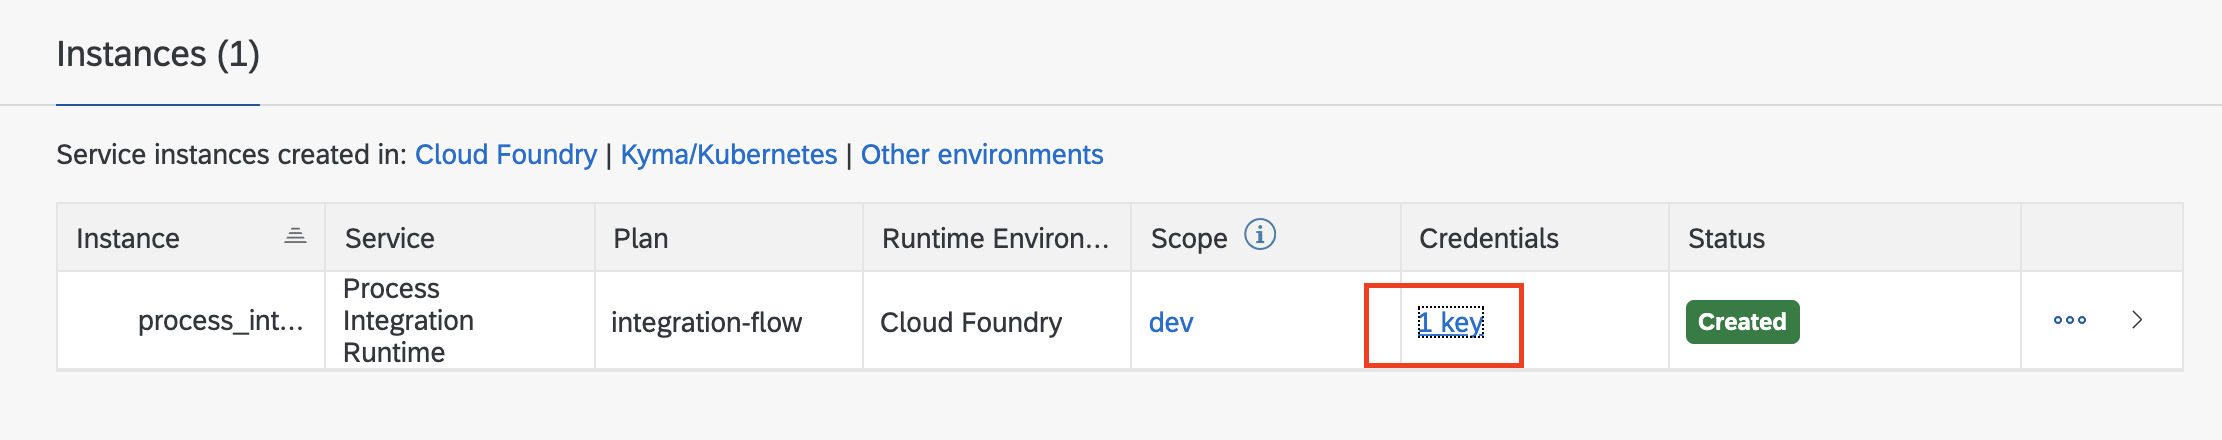Click the Service column header
Image resolution: width=2222 pixels, height=440 pixels.
(390, 238)
